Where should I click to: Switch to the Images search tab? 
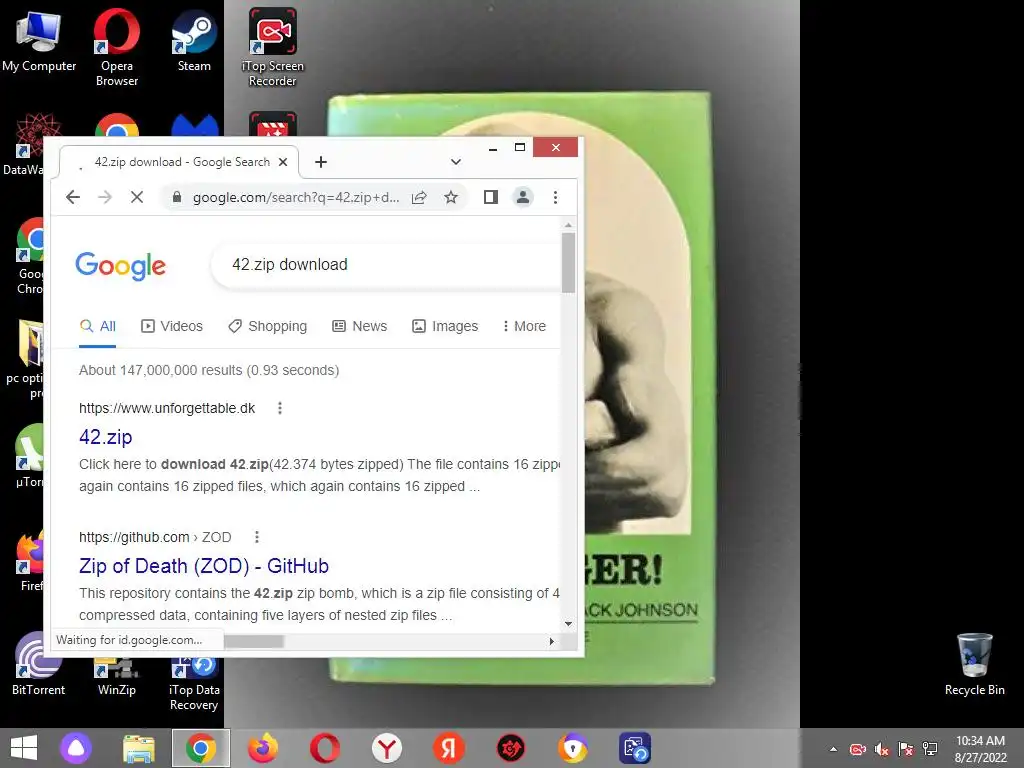click(x=445, y=326)
